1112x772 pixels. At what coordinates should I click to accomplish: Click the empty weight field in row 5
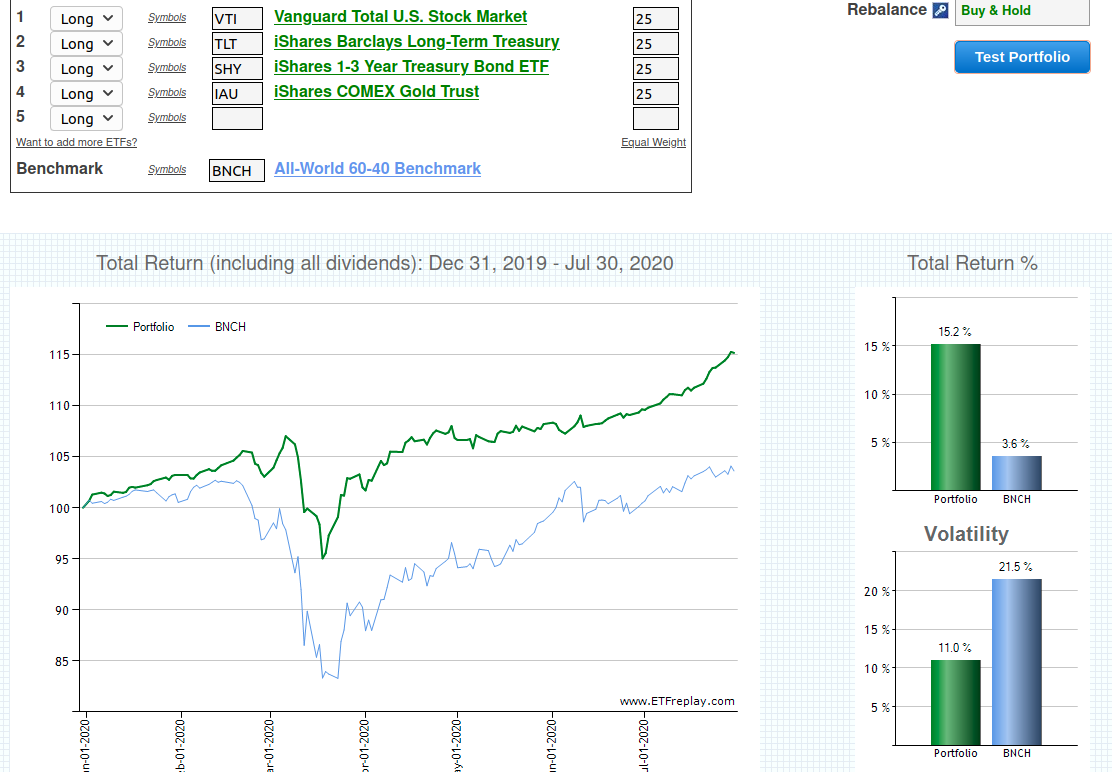click(x=655, y=118)
